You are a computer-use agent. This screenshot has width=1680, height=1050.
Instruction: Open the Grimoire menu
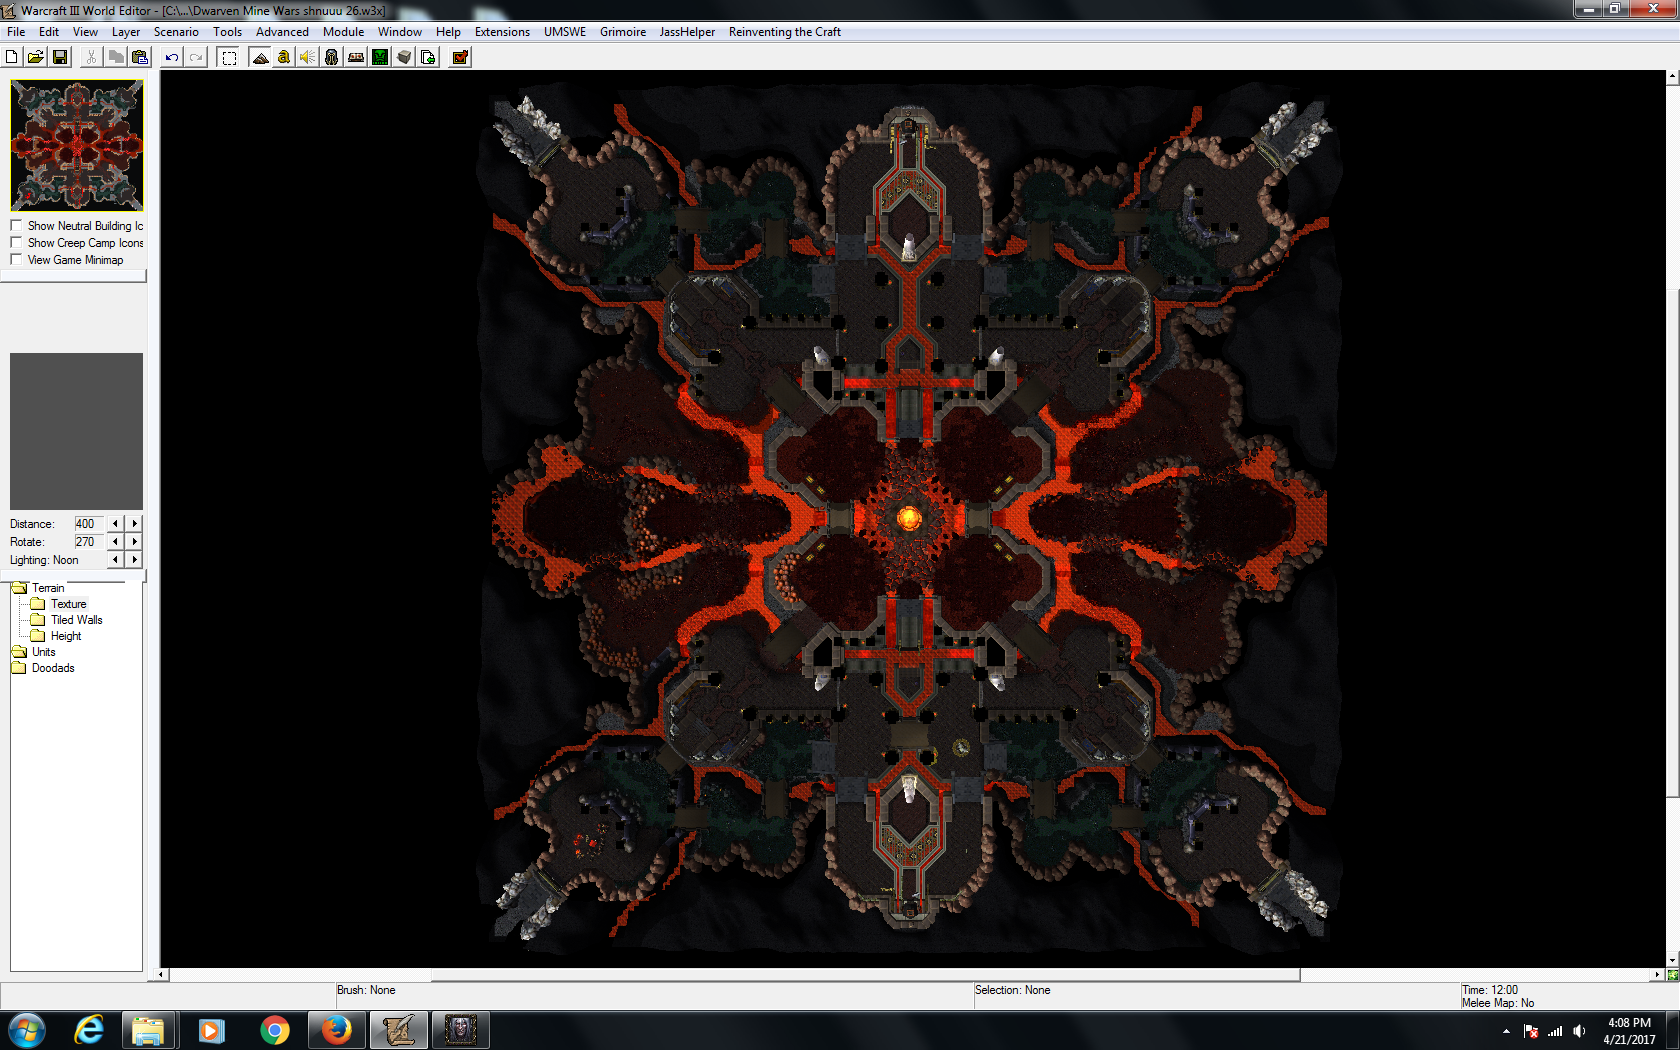click(x=623, y=32)
